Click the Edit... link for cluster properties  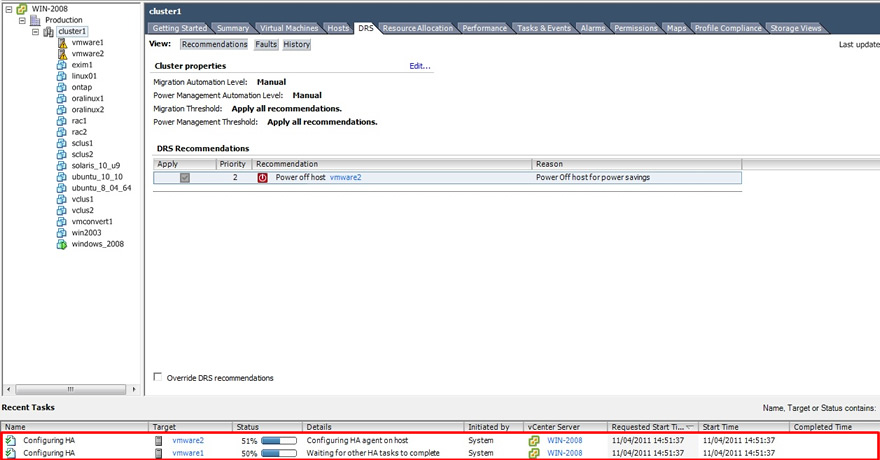[420, 66]
